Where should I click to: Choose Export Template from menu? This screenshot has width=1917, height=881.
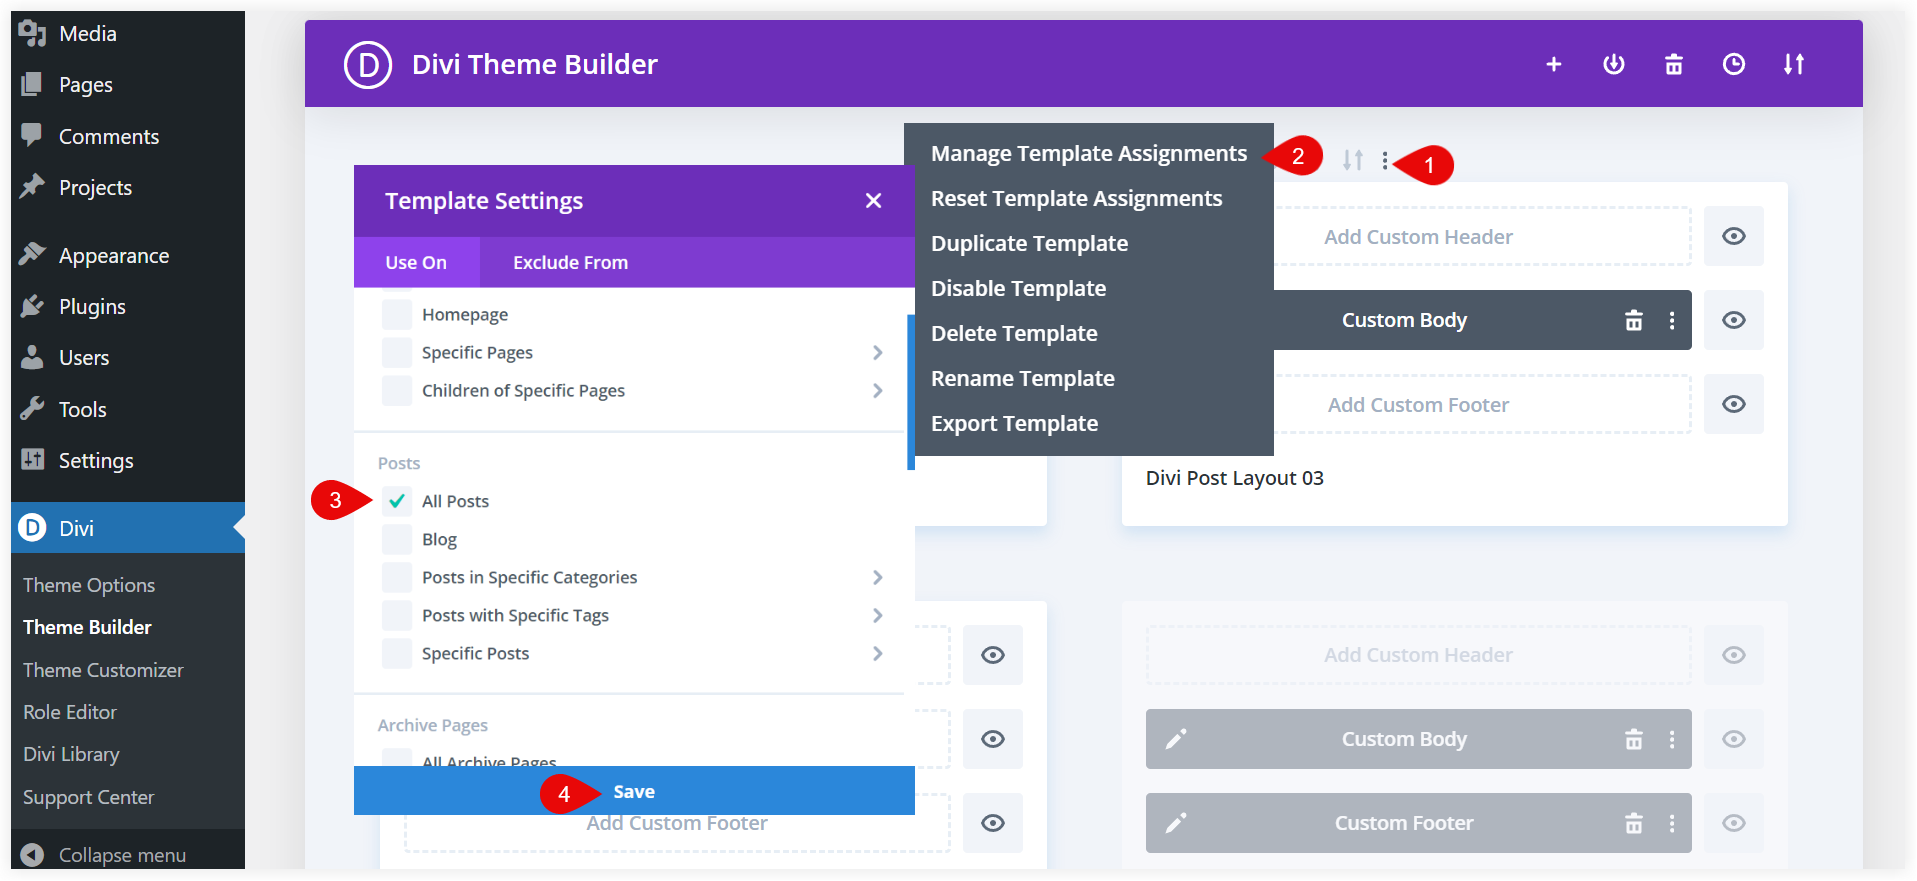pyautogui.click(x=1014, y=423)
